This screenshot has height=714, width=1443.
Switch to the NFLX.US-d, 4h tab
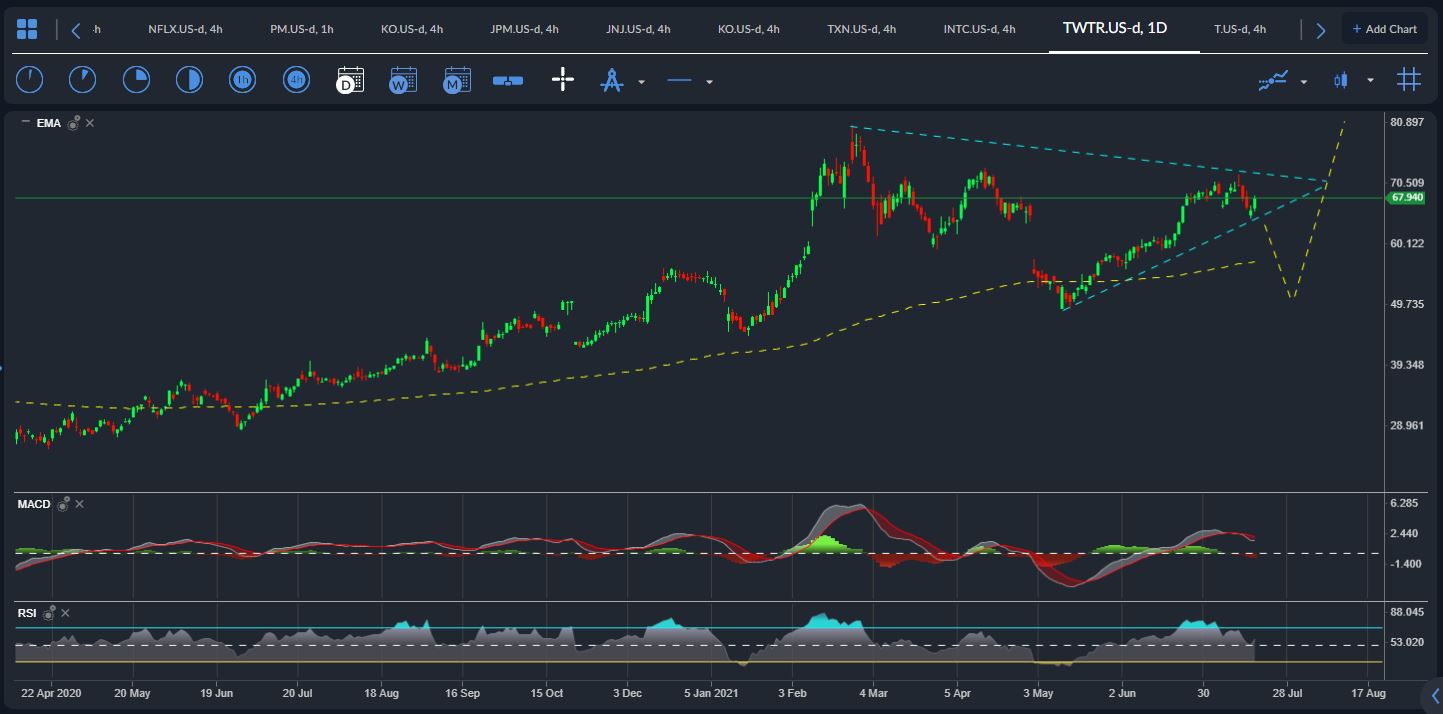[x=185, y=29]
